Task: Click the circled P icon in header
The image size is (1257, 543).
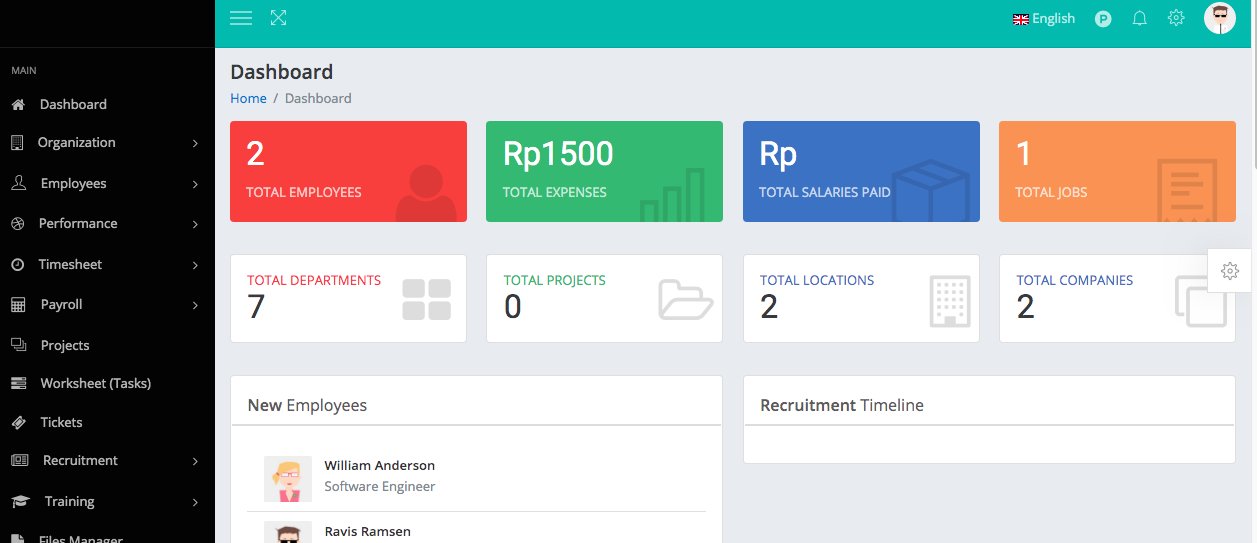Action: pyautogui.click(x=1103, y=19)
